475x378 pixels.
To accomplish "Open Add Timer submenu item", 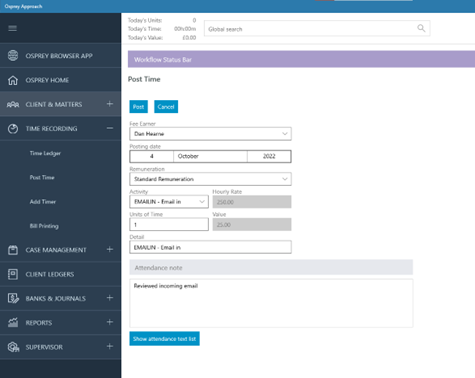I will tap(43, 202).
